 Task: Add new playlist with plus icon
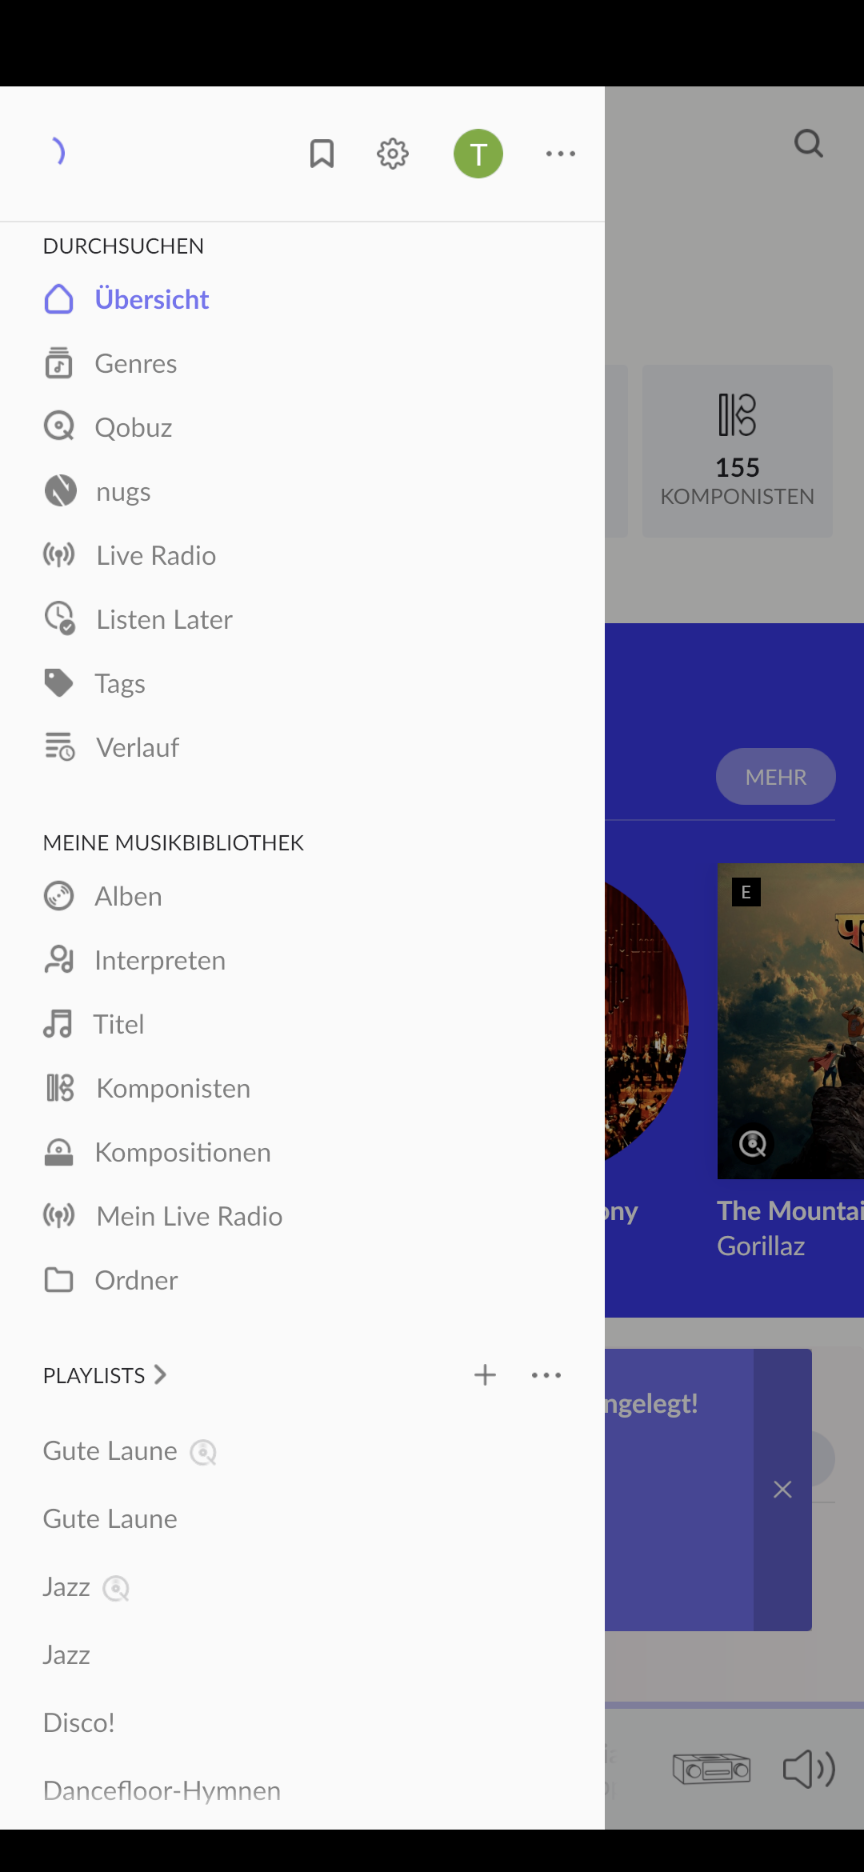tap(485, 1376)
